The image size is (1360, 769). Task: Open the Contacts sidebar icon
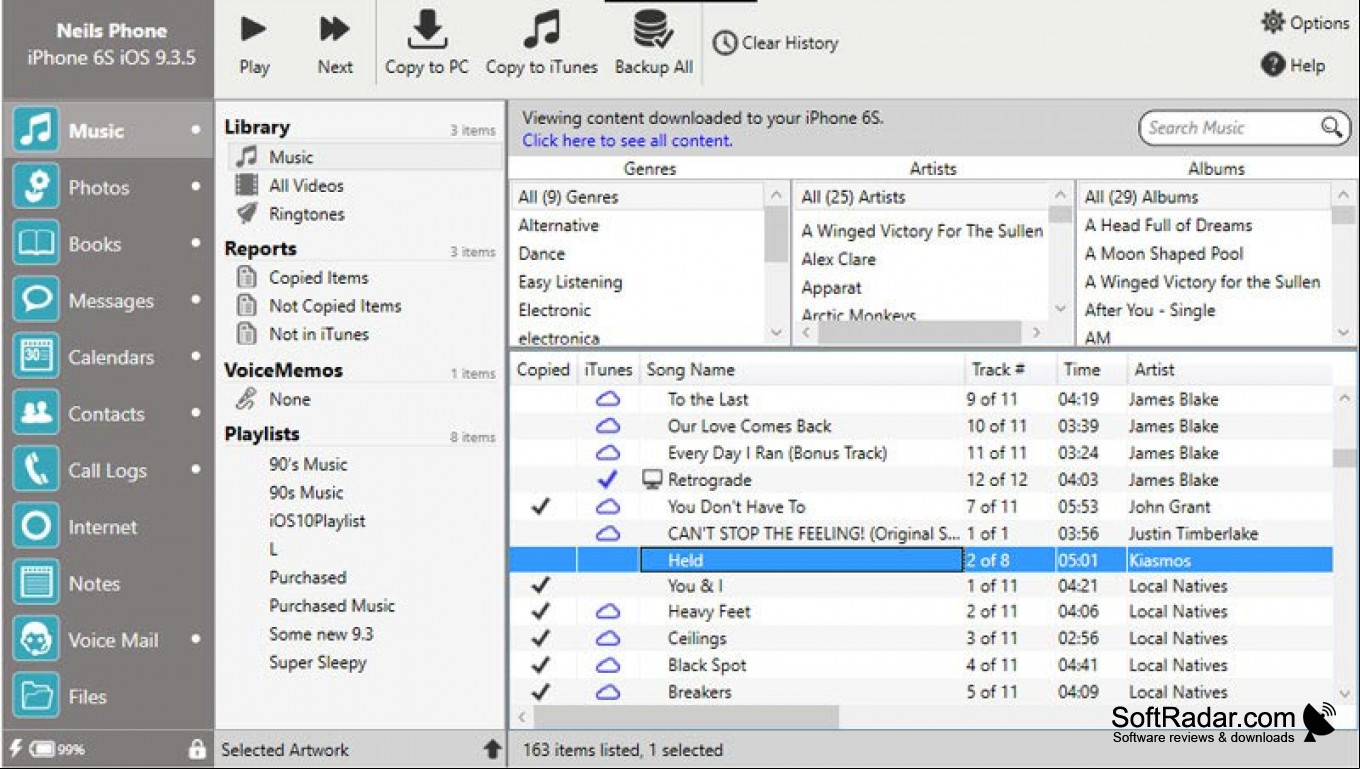(36, 413)
